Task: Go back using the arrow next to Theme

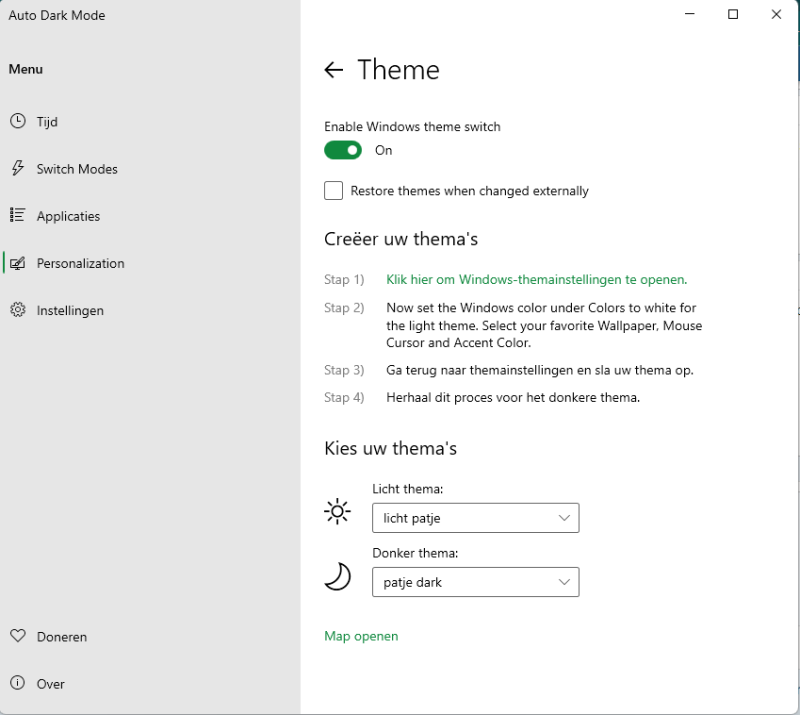Action: click(x=334, y=70)
